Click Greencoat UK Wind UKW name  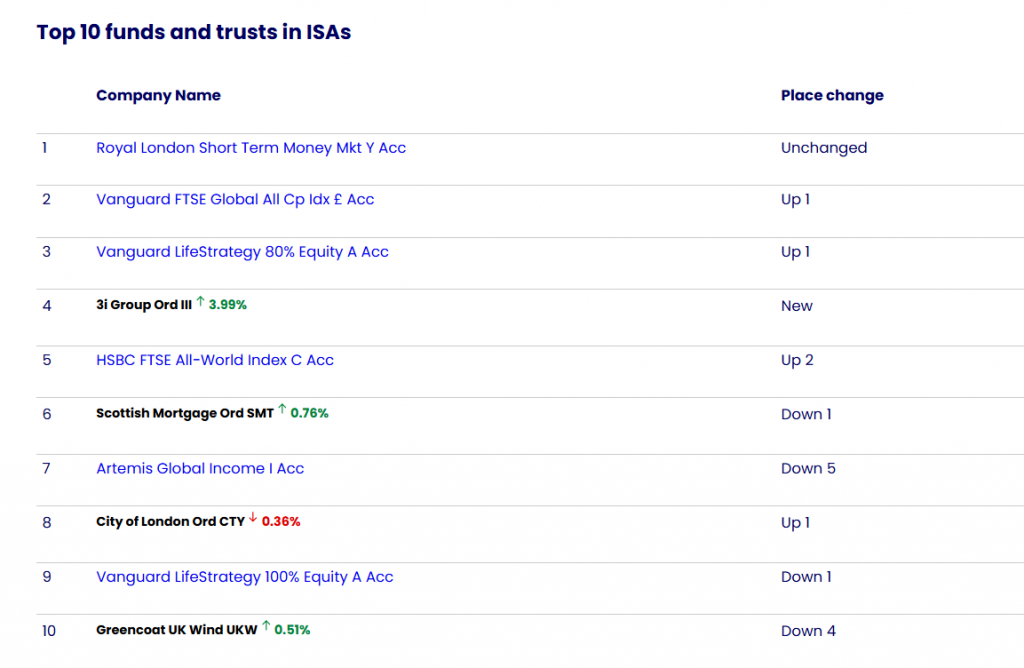tap(176, 631)
